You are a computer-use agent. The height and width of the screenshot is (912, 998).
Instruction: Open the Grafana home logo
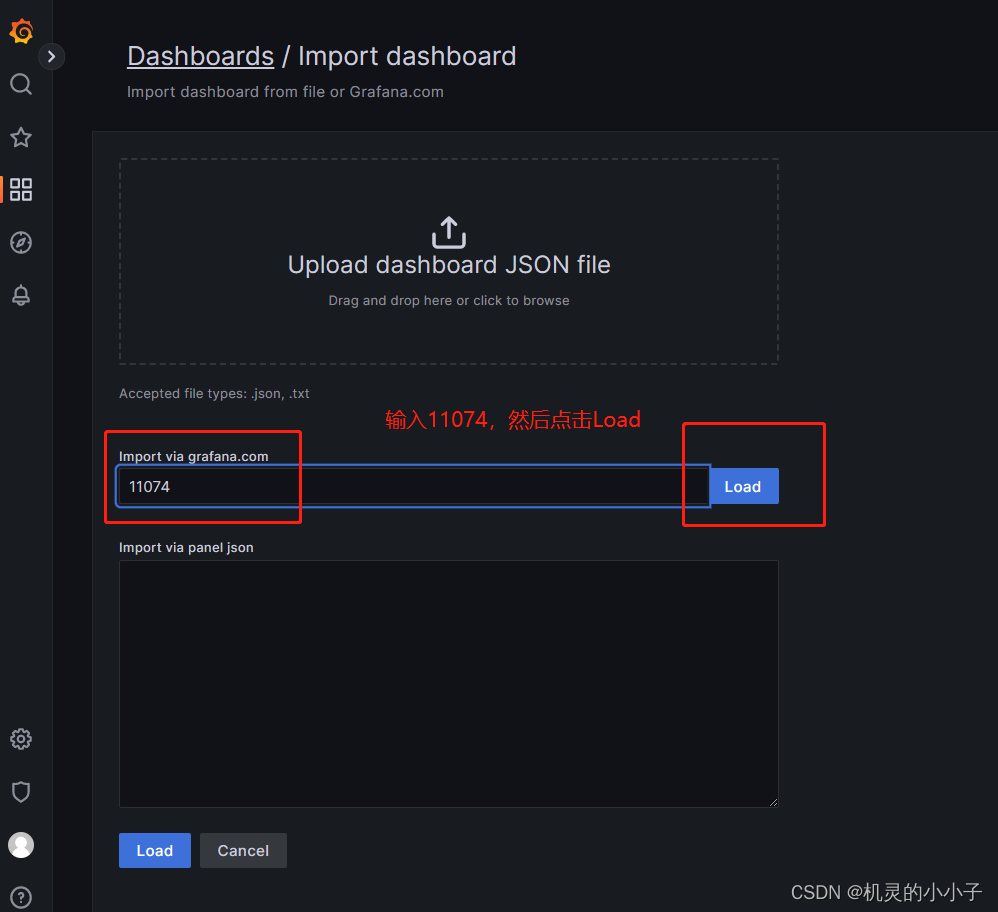tap(21, 31)
